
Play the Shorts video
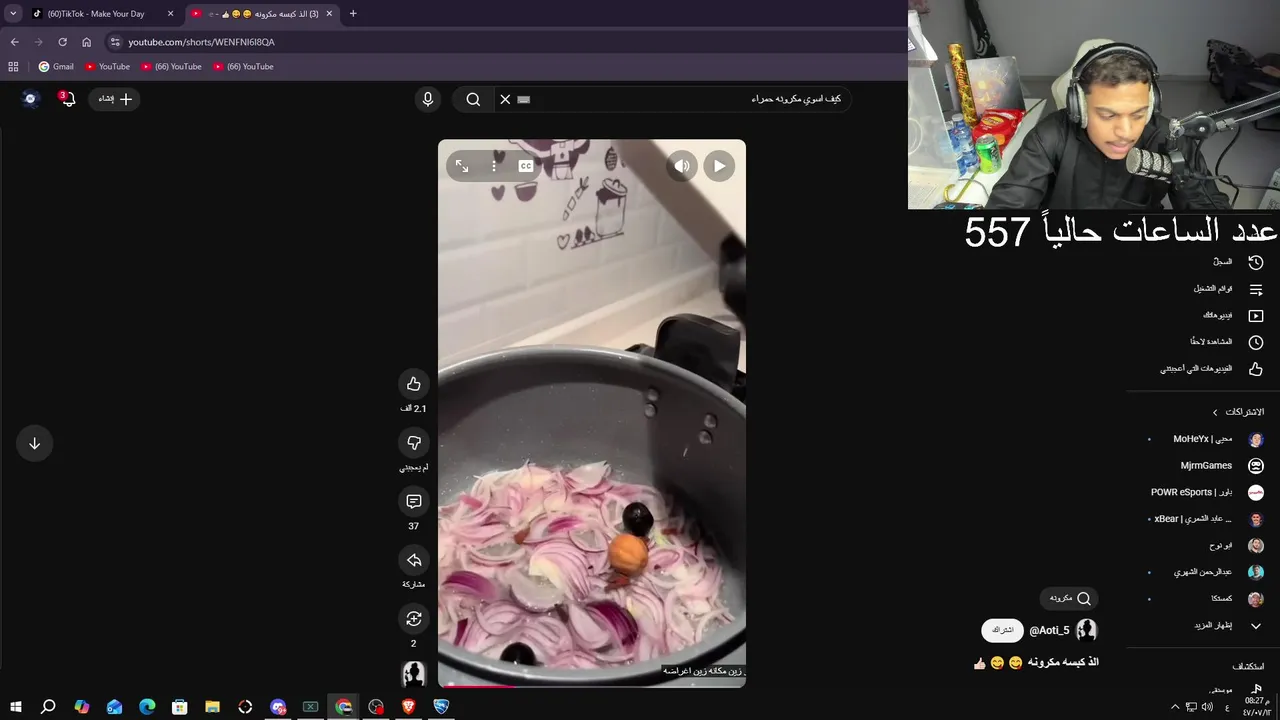tap(719, 166)
